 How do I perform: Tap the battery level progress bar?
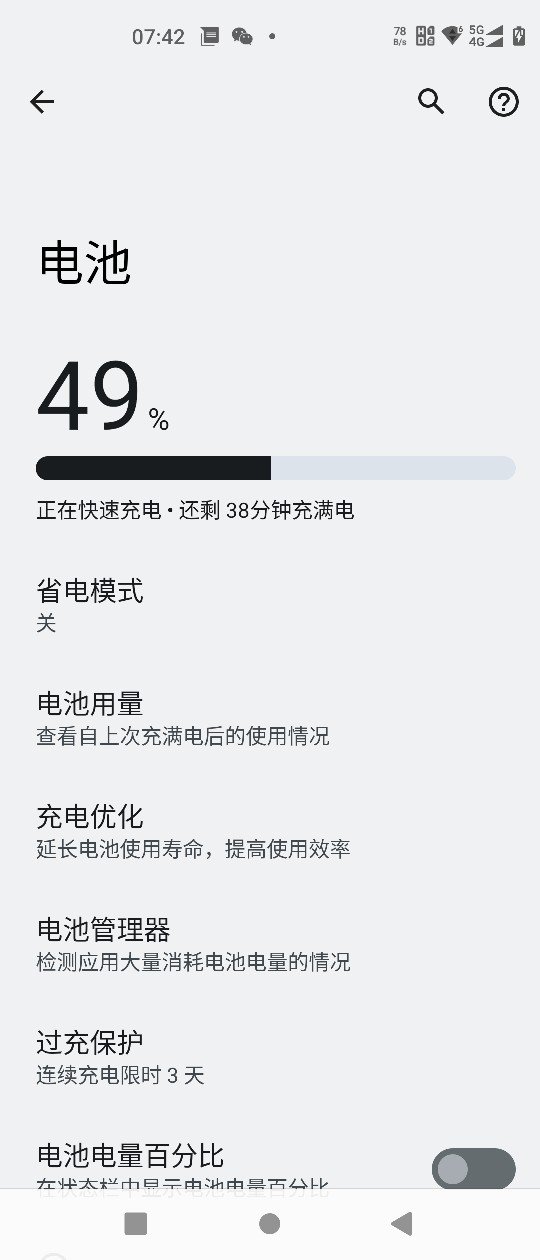coord(276,468)
